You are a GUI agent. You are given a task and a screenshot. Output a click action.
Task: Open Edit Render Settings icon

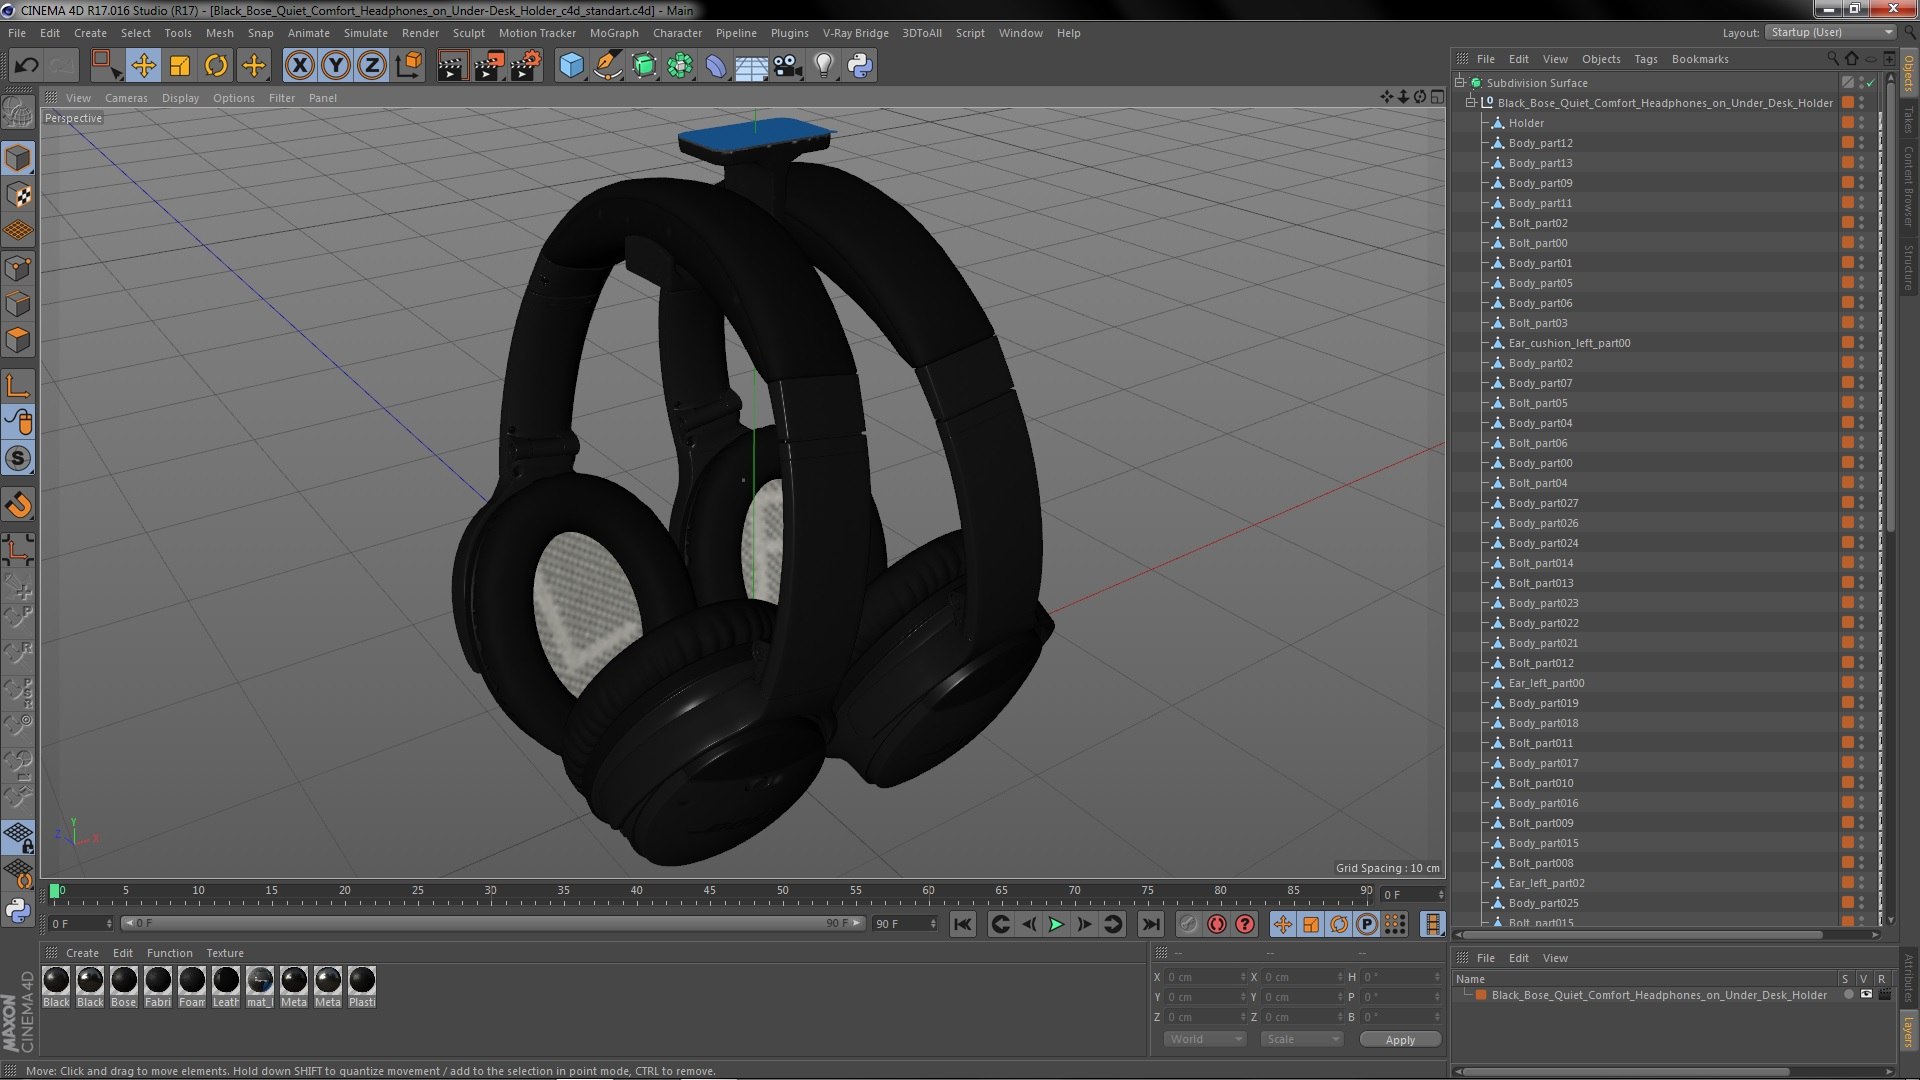[x=526, y=66]
